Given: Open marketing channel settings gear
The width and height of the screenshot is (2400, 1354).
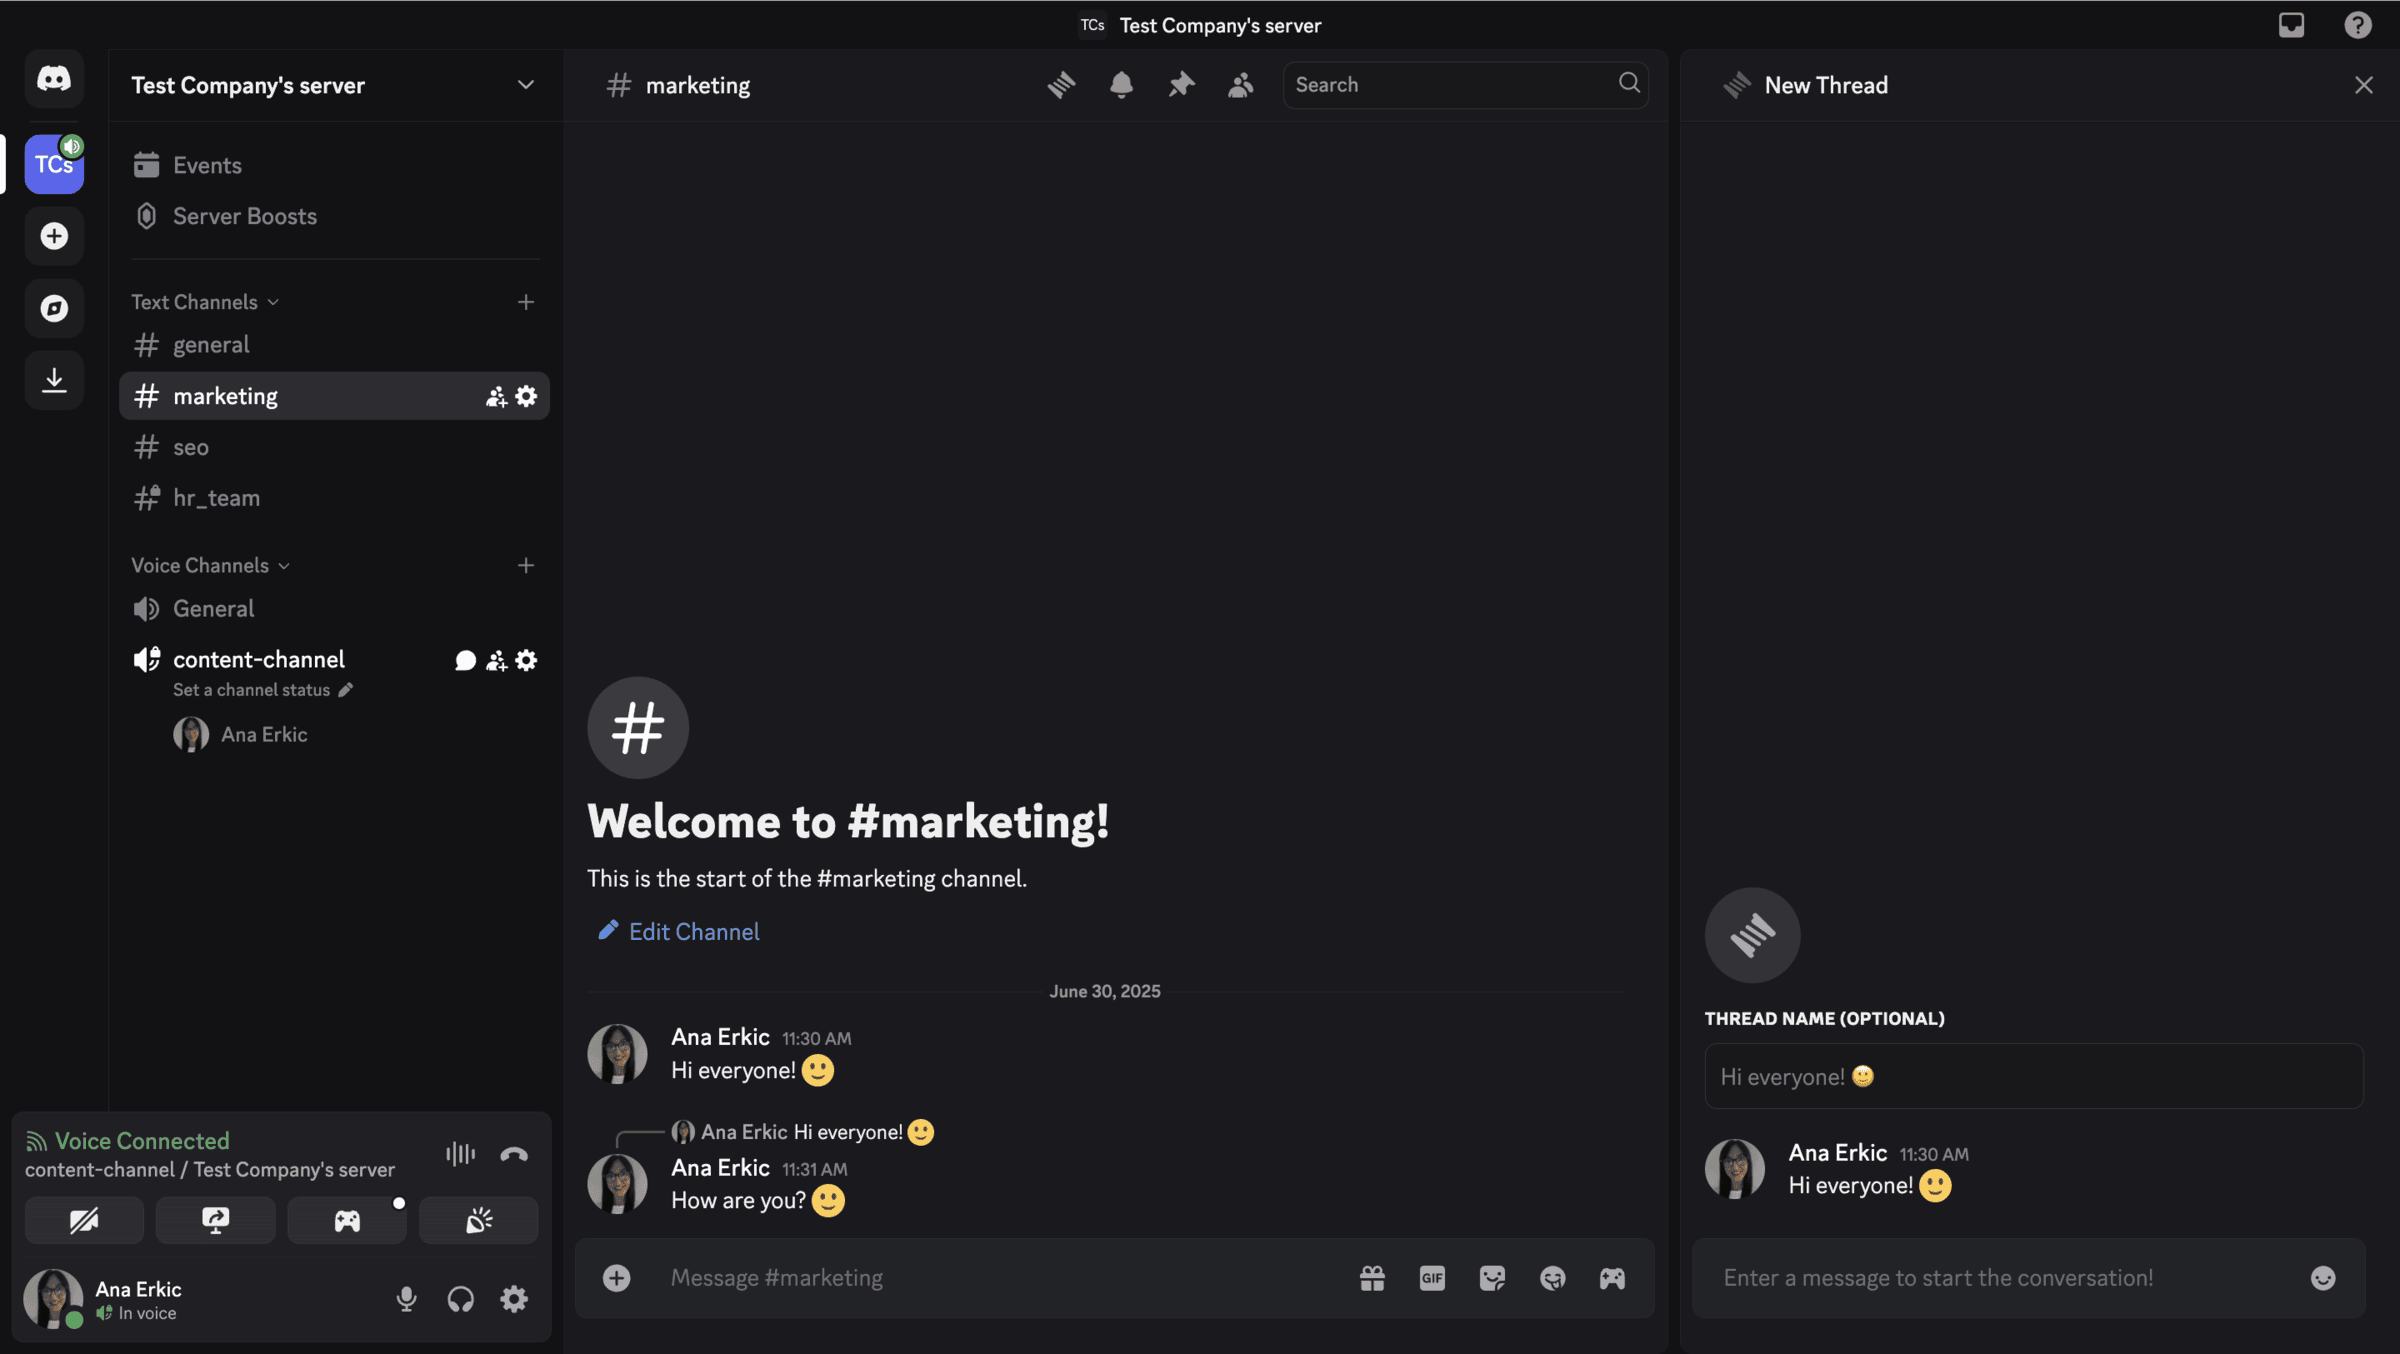Looking at the screenshot, I should tap(526, 396).
